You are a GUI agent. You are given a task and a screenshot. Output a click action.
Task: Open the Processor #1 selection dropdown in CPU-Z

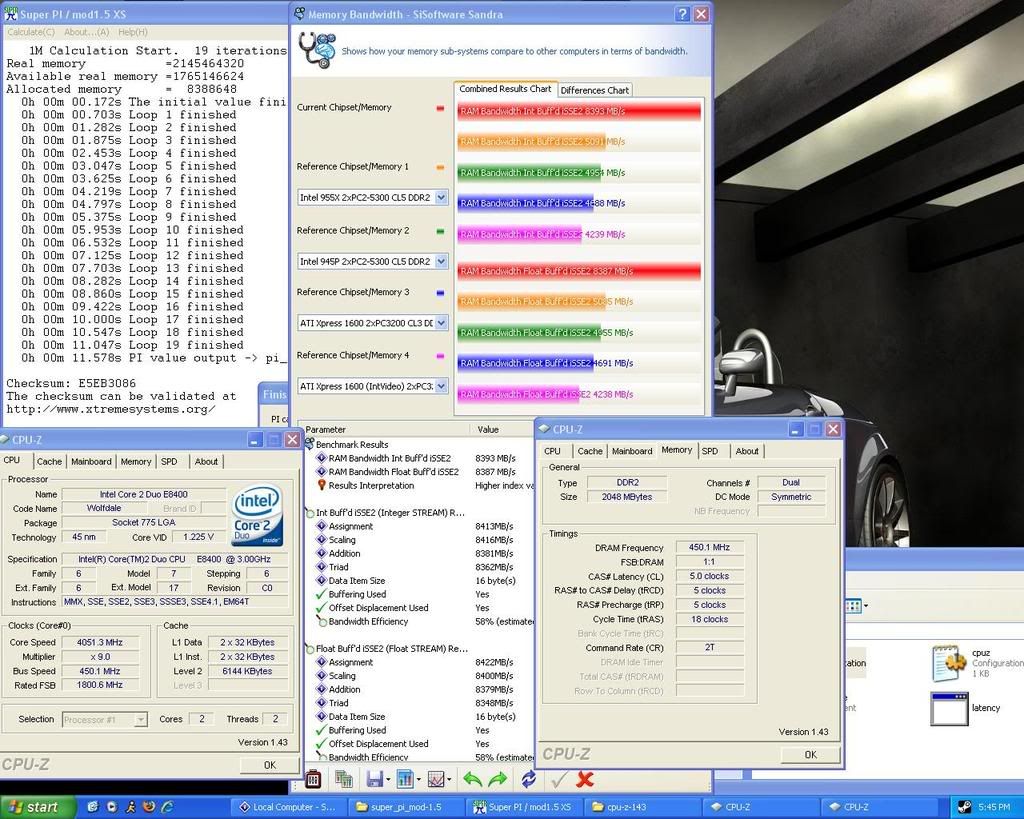point(140,720)
